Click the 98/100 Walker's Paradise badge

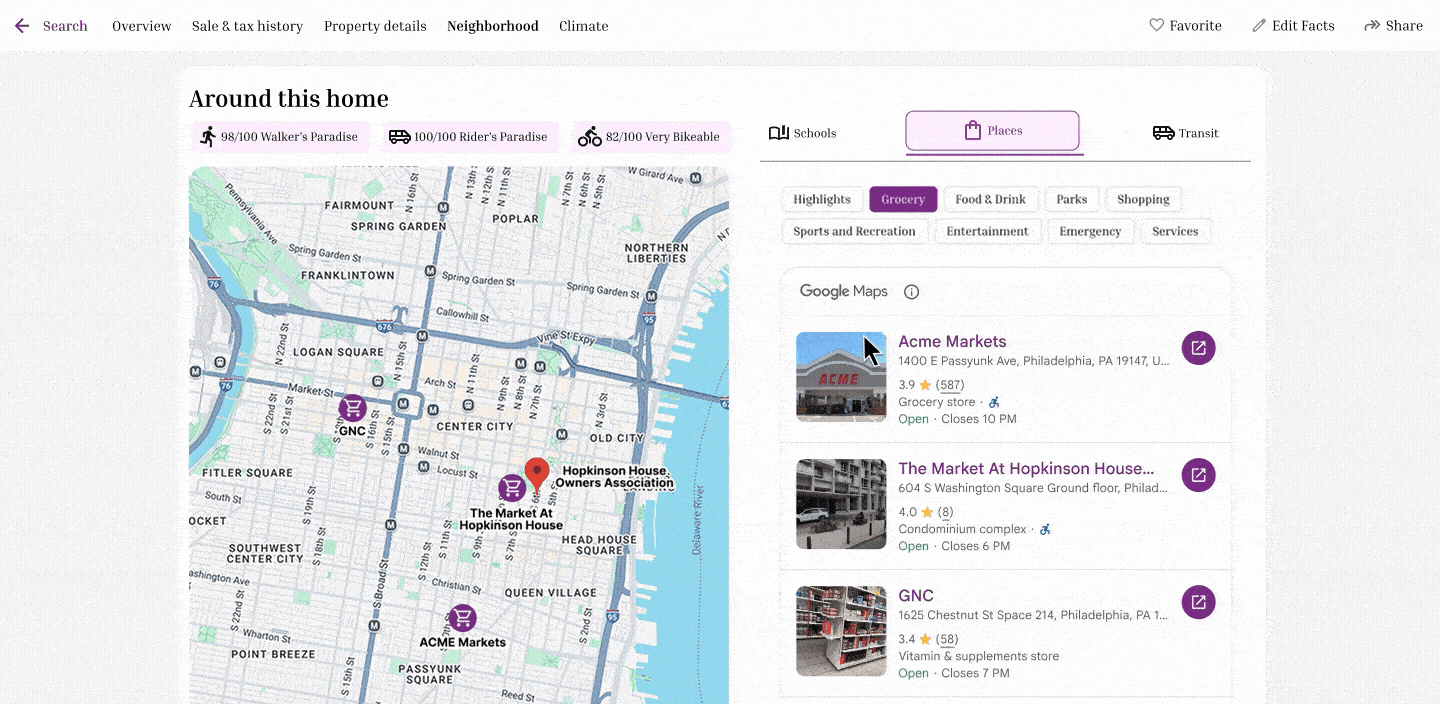point(280,136)
